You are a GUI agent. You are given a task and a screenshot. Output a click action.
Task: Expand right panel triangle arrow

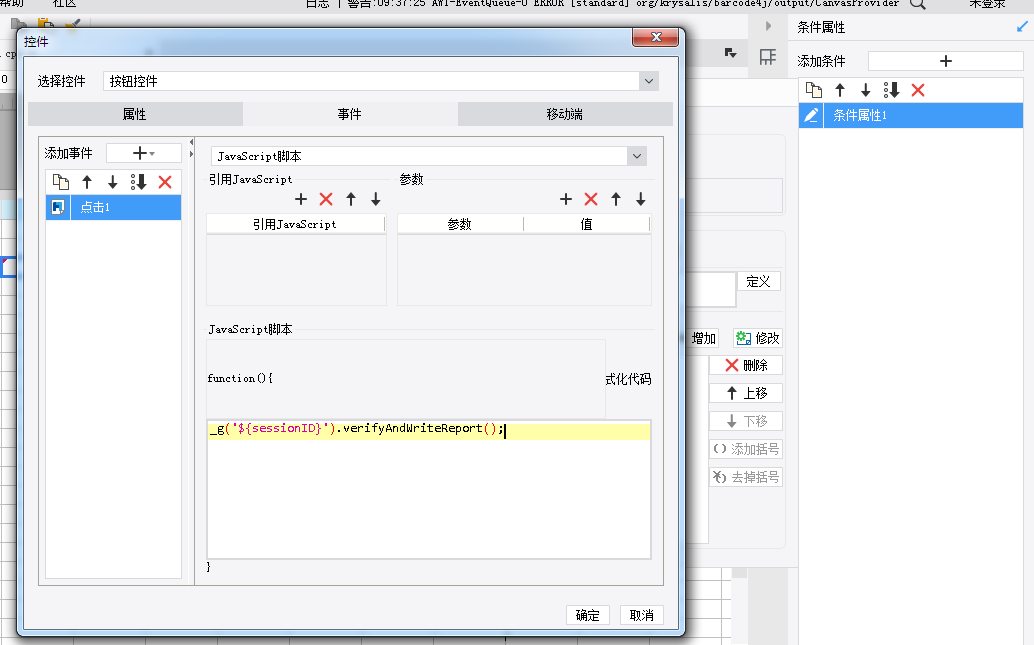[768, 26]
